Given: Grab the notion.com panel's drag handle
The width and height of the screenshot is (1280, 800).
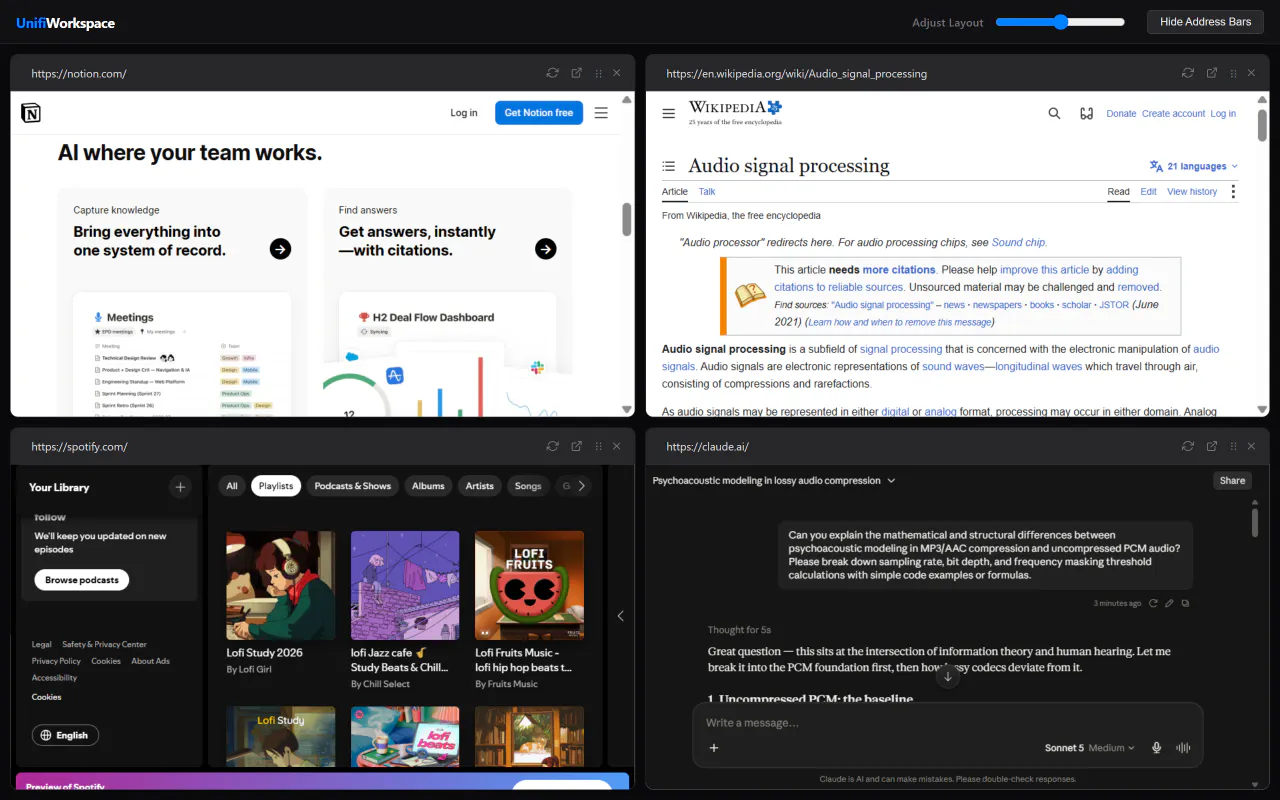Looking at the screenshot, I should [x=598, y=73].
